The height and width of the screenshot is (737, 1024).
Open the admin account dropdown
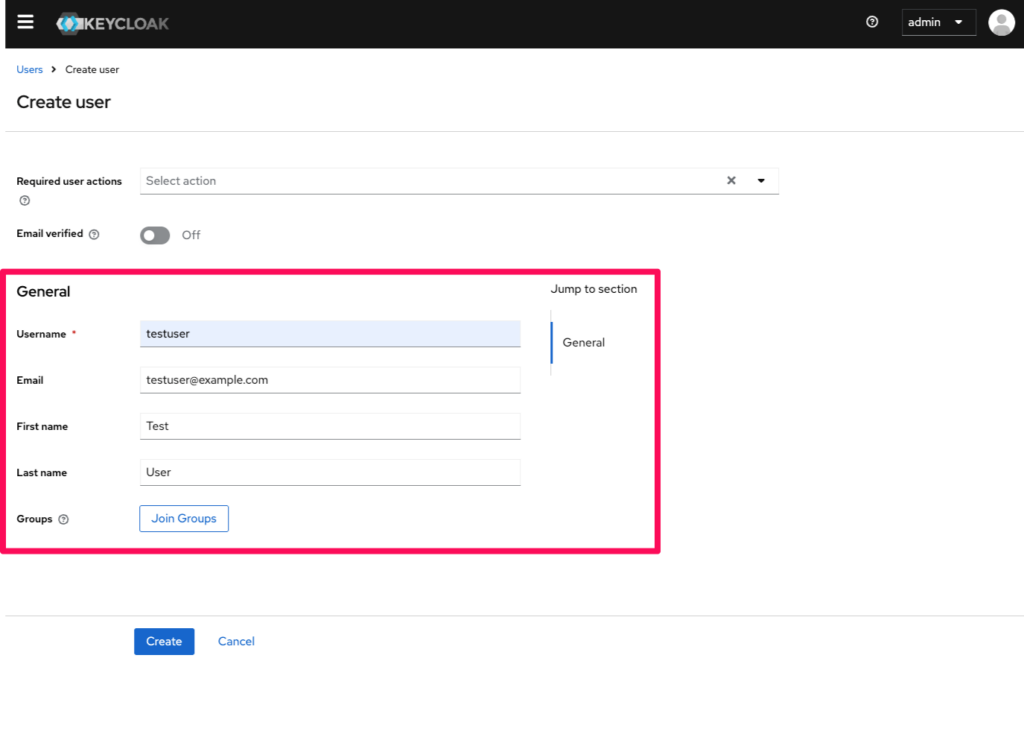pyautogui.click(x=938, y=22)
